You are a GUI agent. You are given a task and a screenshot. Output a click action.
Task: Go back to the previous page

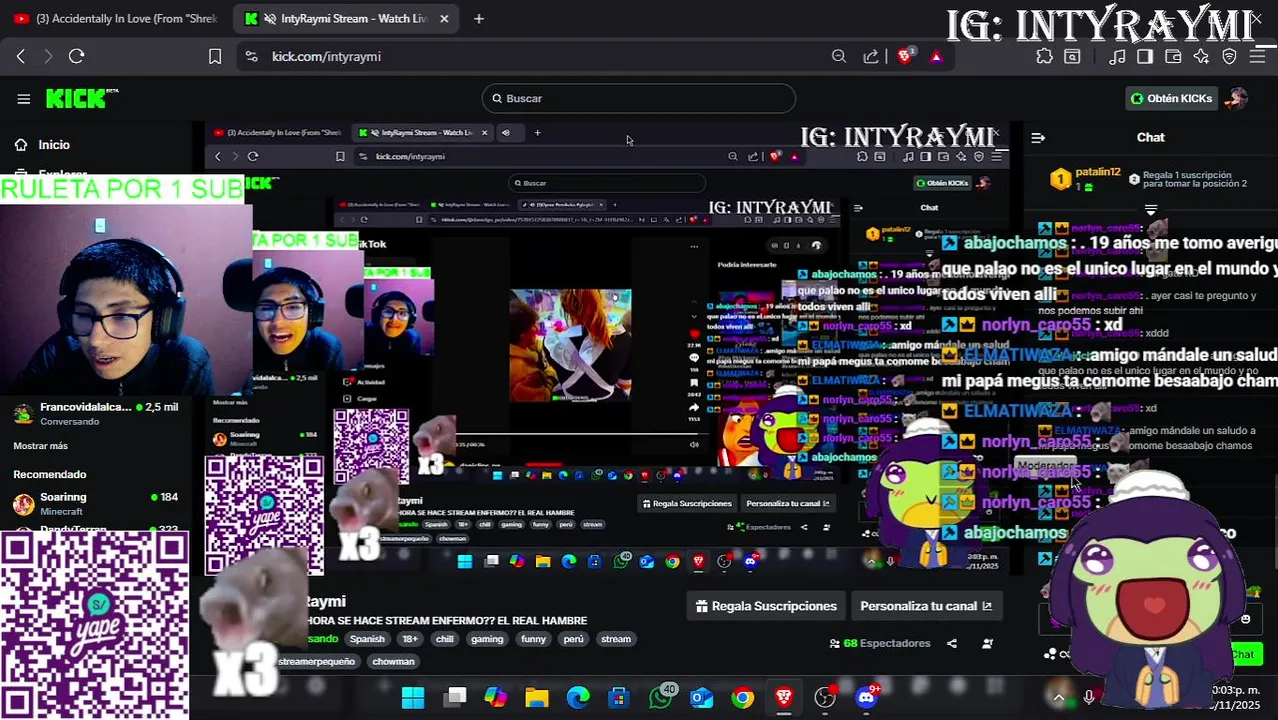20,56
